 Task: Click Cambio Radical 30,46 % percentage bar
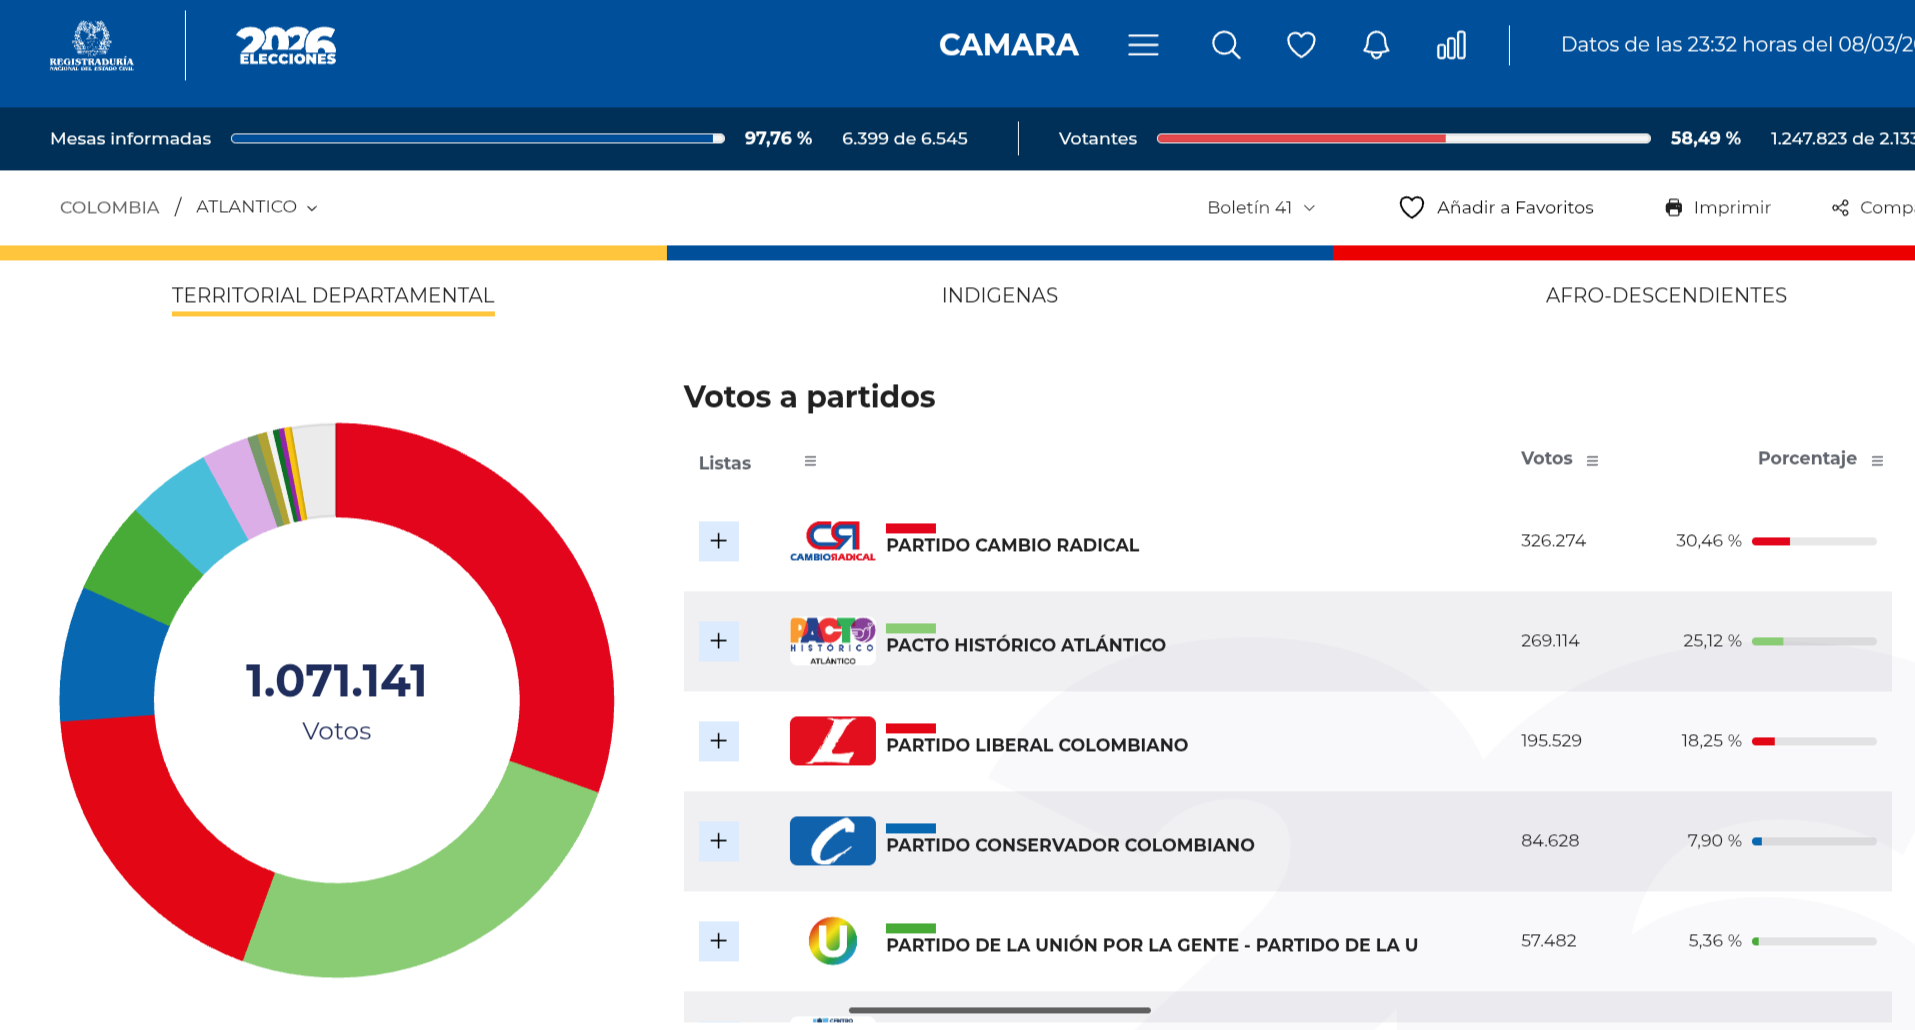1814,541
